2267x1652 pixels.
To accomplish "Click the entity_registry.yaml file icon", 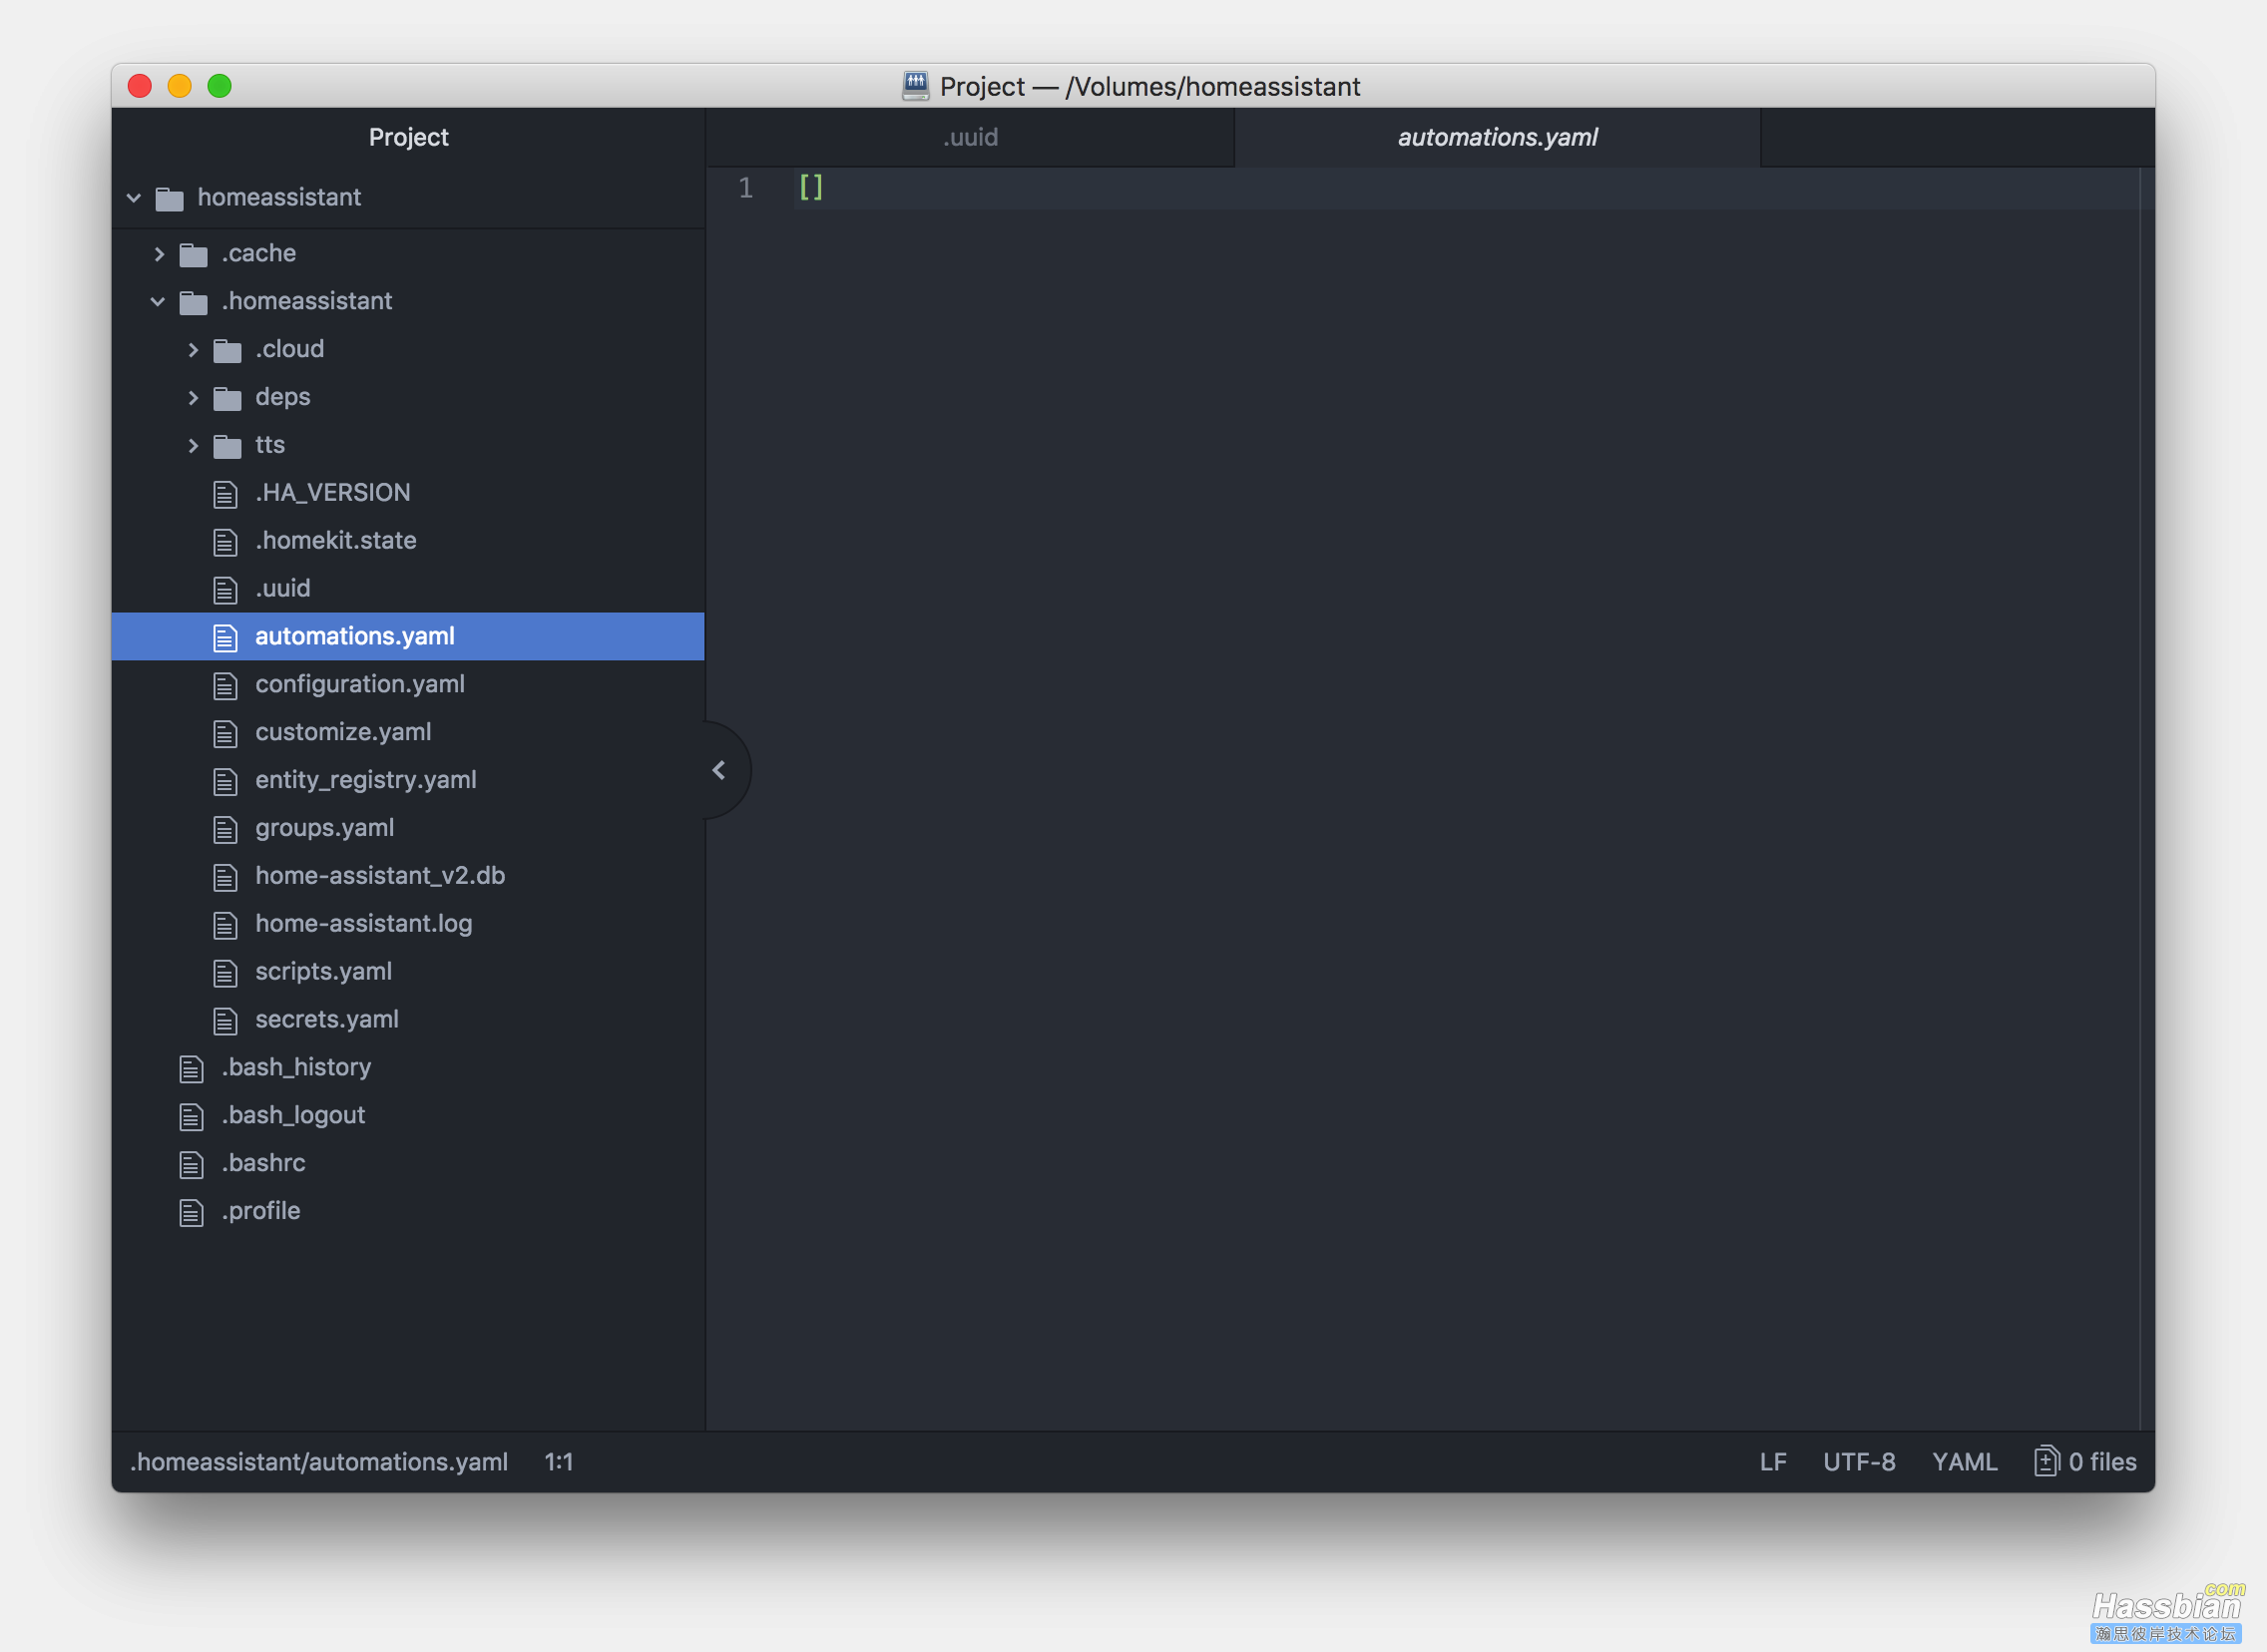I will pyautogui.click(x=225, y=781).
